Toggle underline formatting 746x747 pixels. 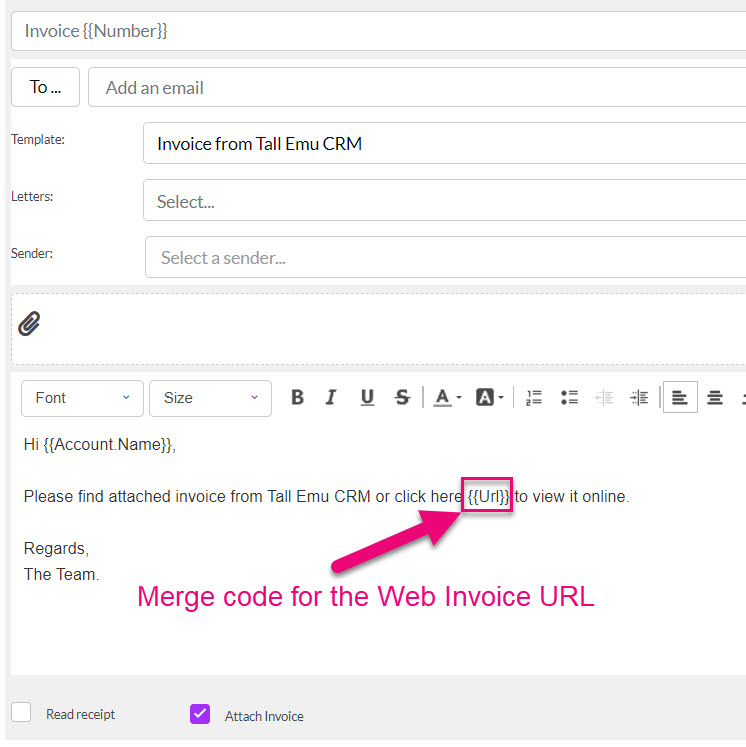[367, 397]
